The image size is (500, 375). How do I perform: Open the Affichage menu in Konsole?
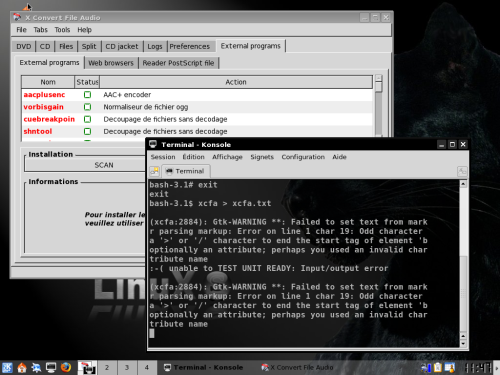pyautogui.click(x=227, y=157)
